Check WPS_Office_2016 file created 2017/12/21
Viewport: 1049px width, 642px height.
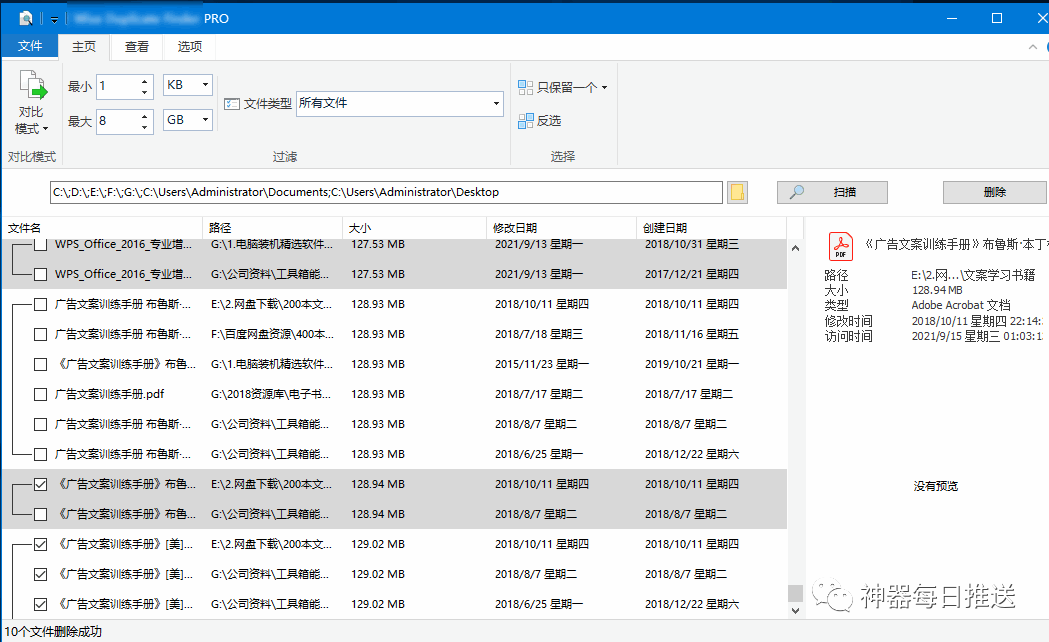click(x=40, y=274)
